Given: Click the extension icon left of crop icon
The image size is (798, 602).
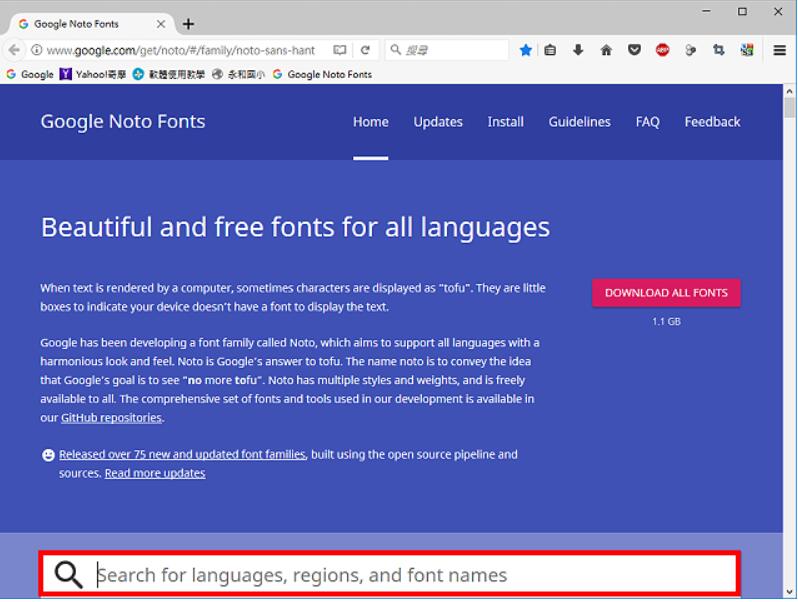Looking at the screenshot, I should click(x=691, y=50).
